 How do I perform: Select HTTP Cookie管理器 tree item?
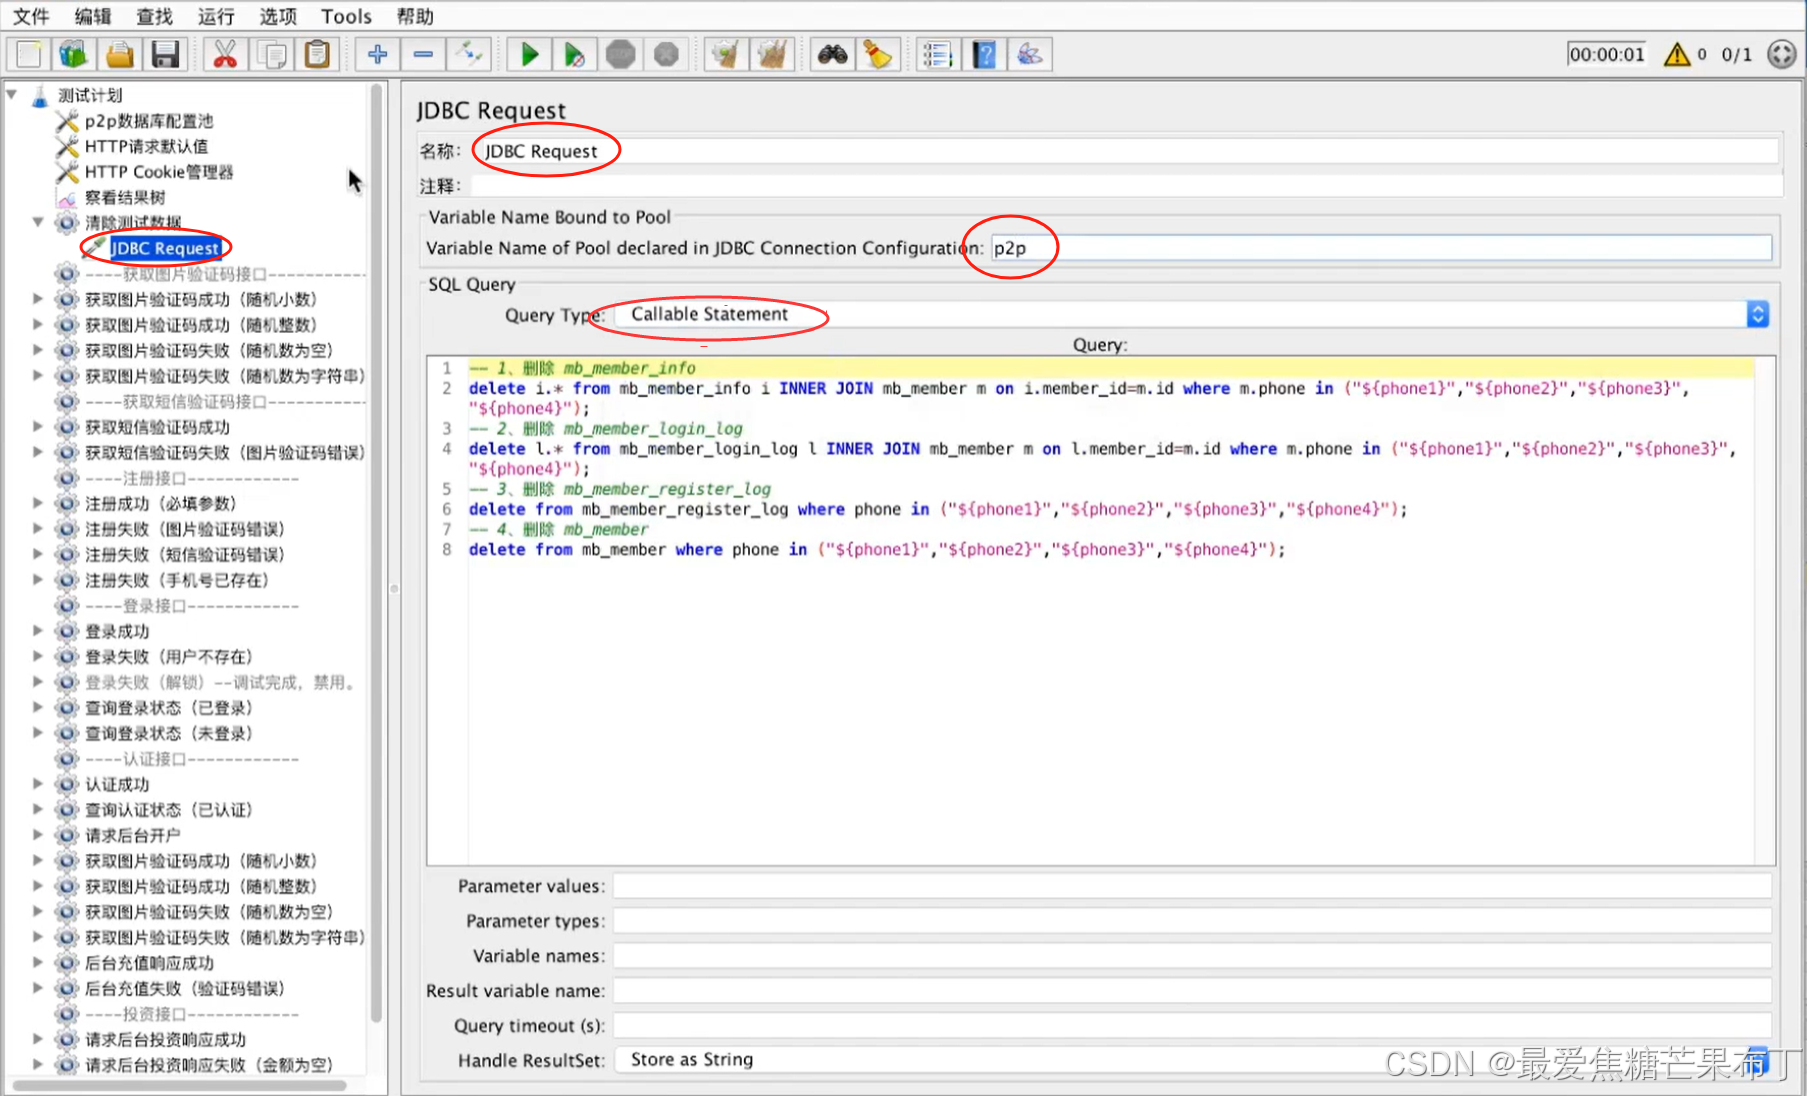158,172
